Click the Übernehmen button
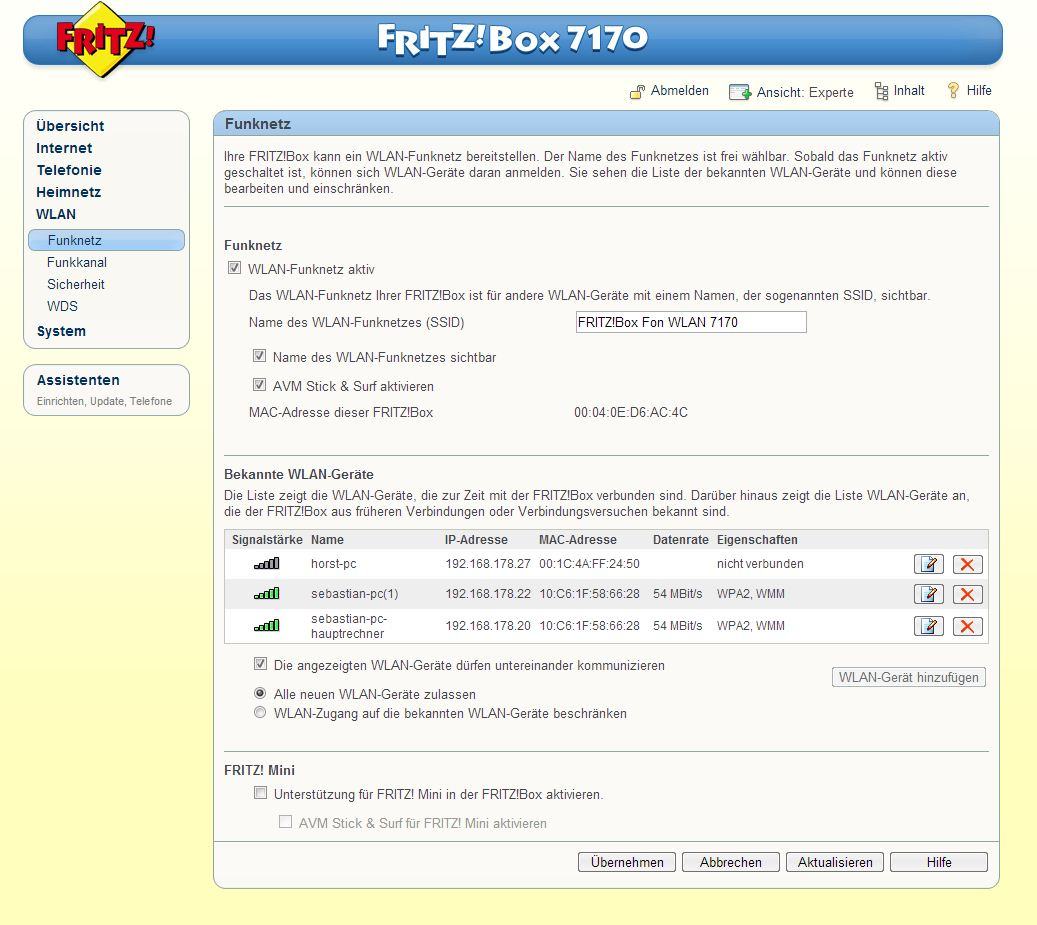1037x925 pixels. click(627, 862)
